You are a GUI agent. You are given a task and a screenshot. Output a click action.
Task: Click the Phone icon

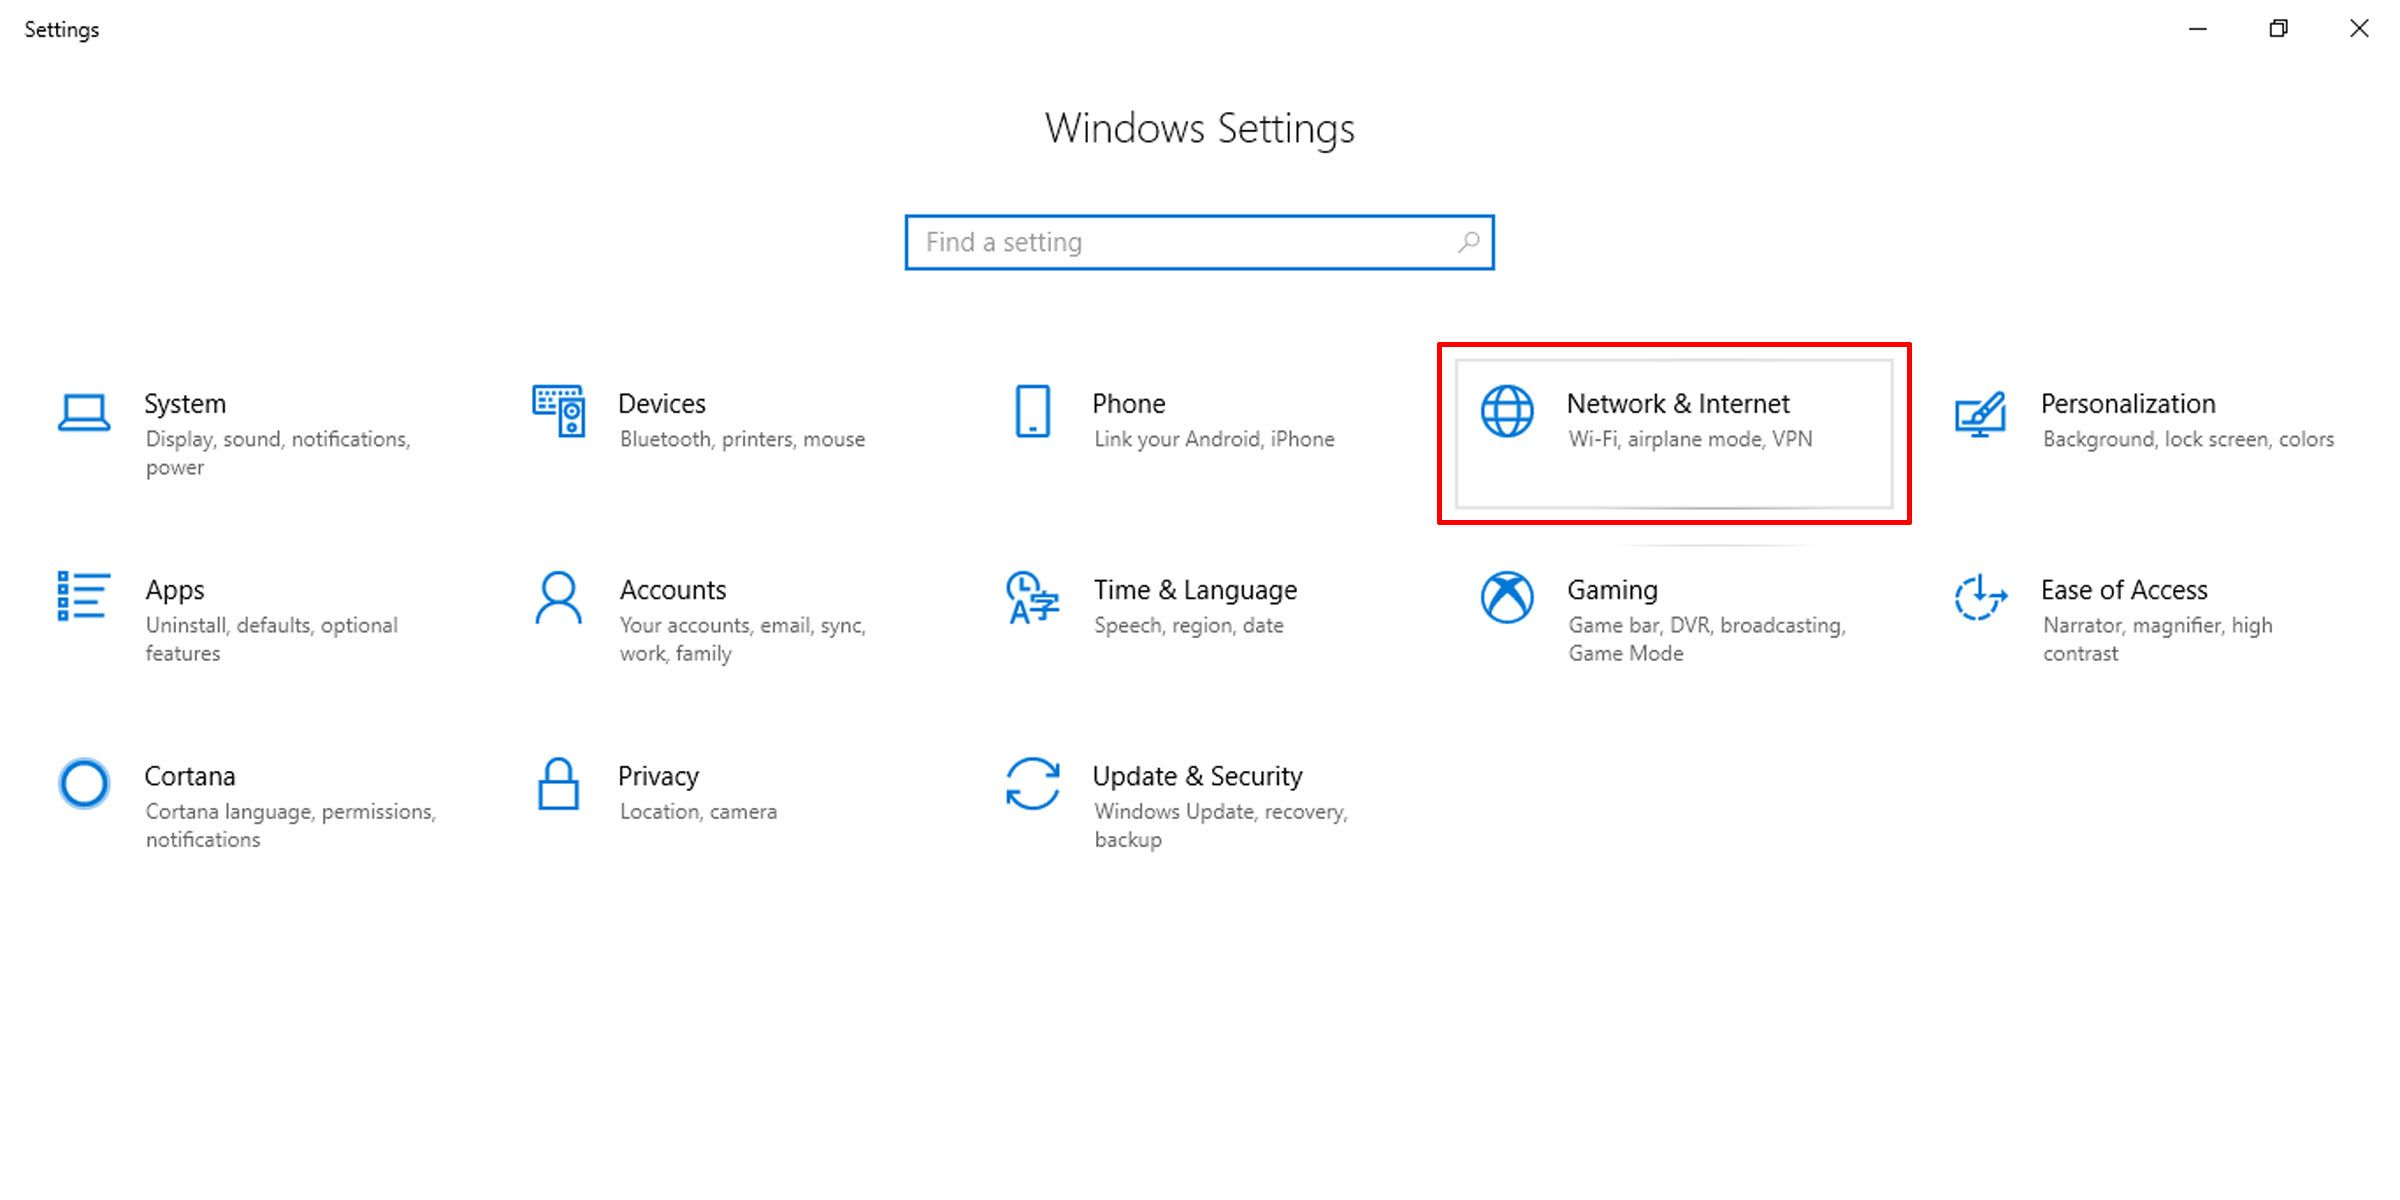pos(1032,411)
